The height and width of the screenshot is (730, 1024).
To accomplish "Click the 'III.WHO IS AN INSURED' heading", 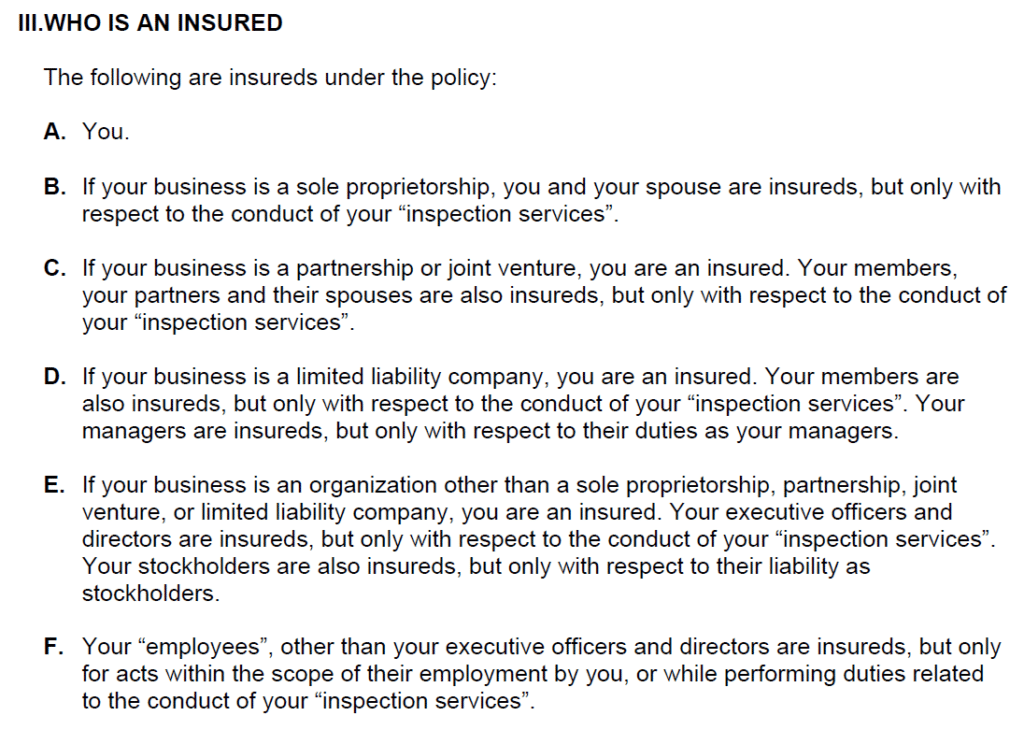I will click(150, 23).
